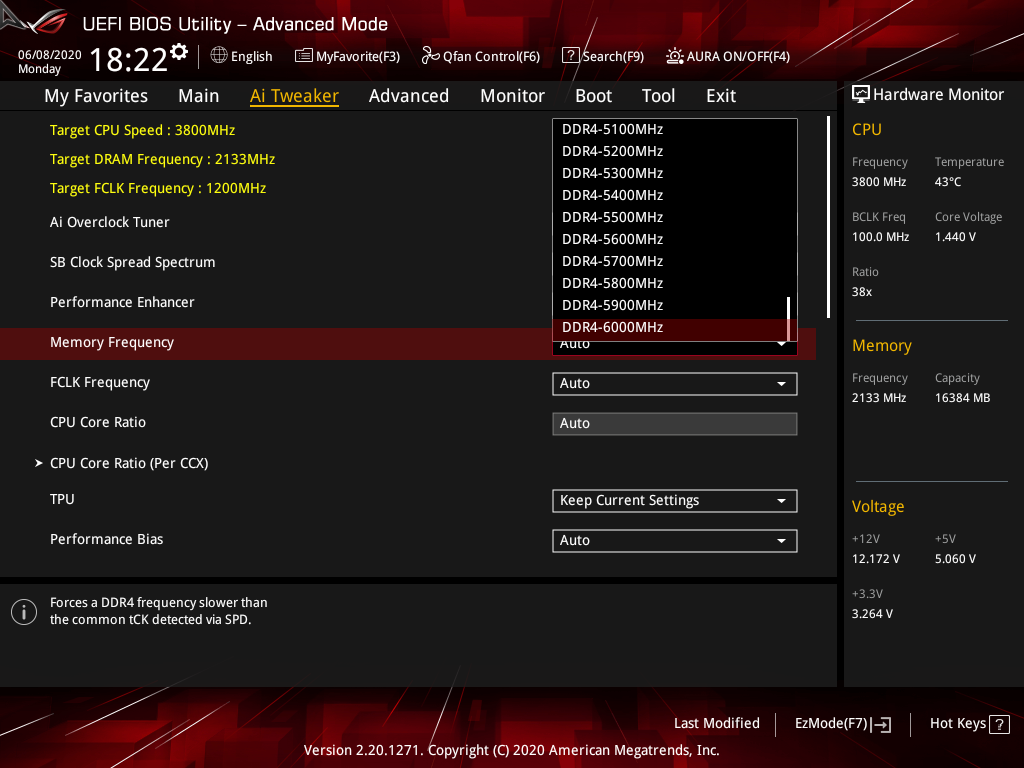Open the Main tab
This screenshot has height=768, width=1024.
[x=199, y=96]
